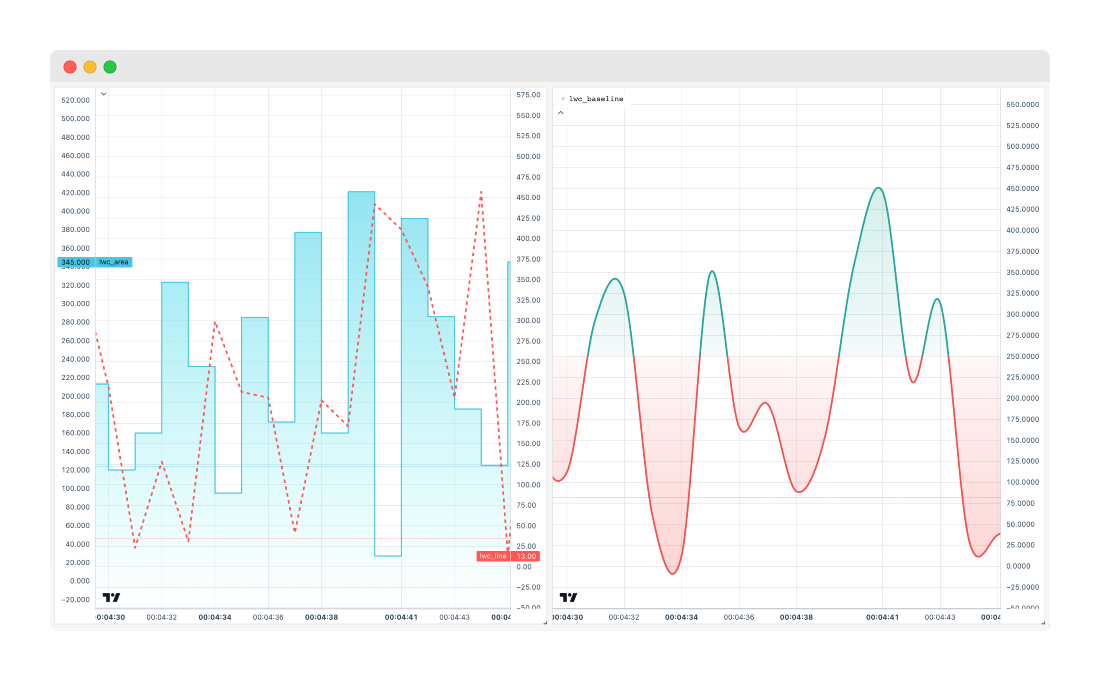Click the 00:04:38 time marker in right chart
This screenshot has height=681, width=1100.
[x=795, y=617]
